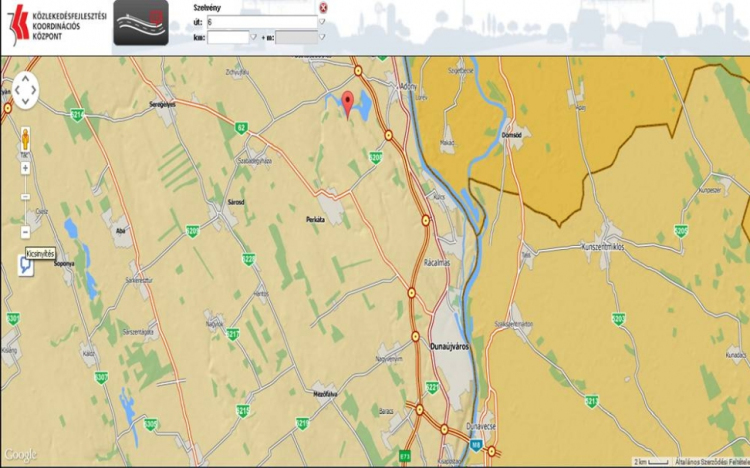Click the Google logo on map
The width and height of the screenshot is (750, 468).
20,455
